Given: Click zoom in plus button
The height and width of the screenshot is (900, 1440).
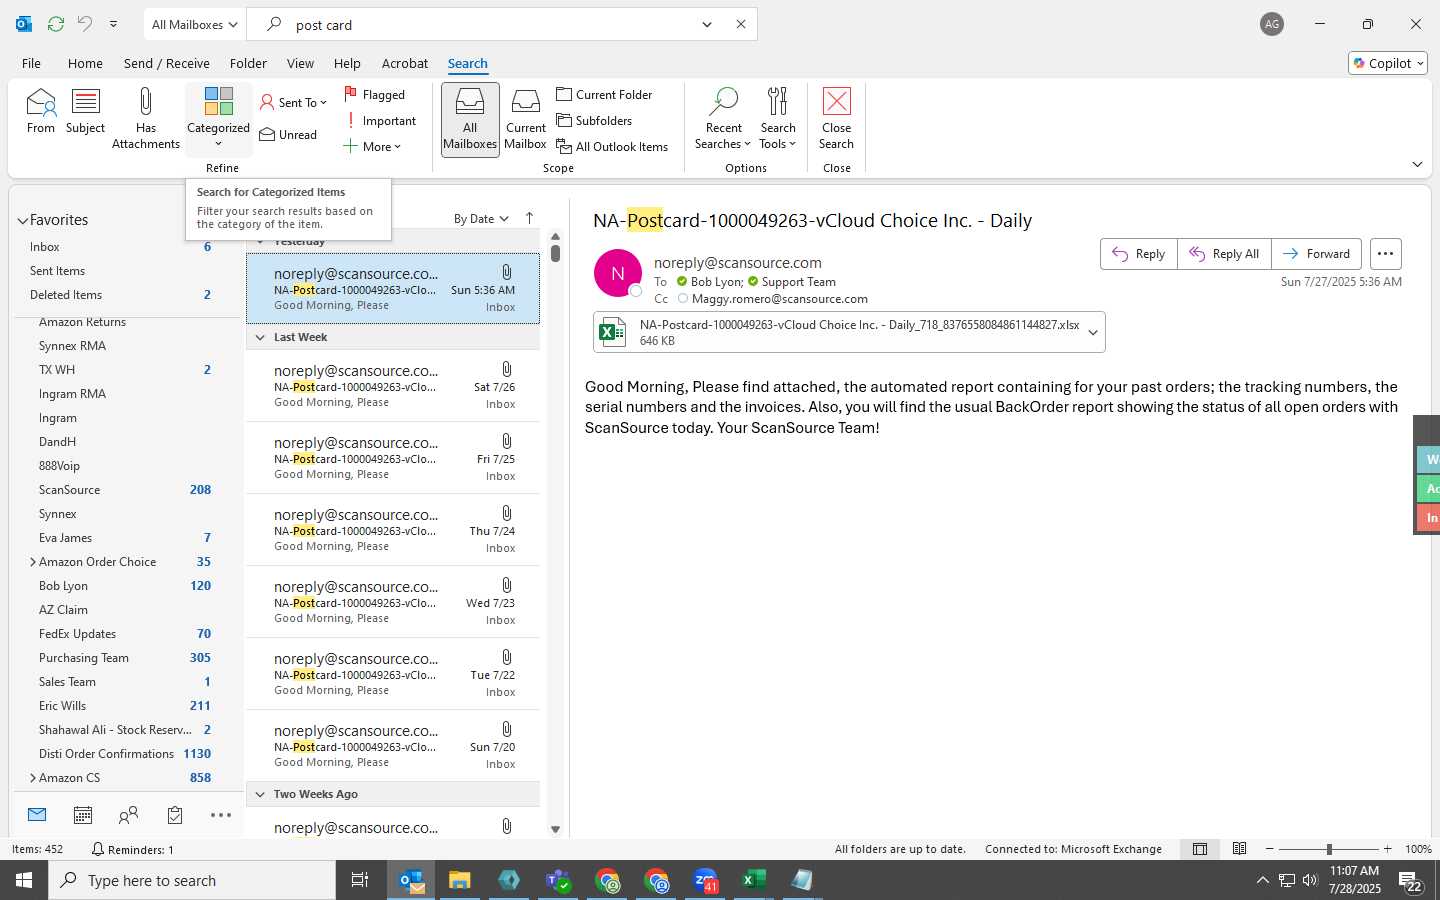Looking at the screenshot, I should pos(1387,849).
